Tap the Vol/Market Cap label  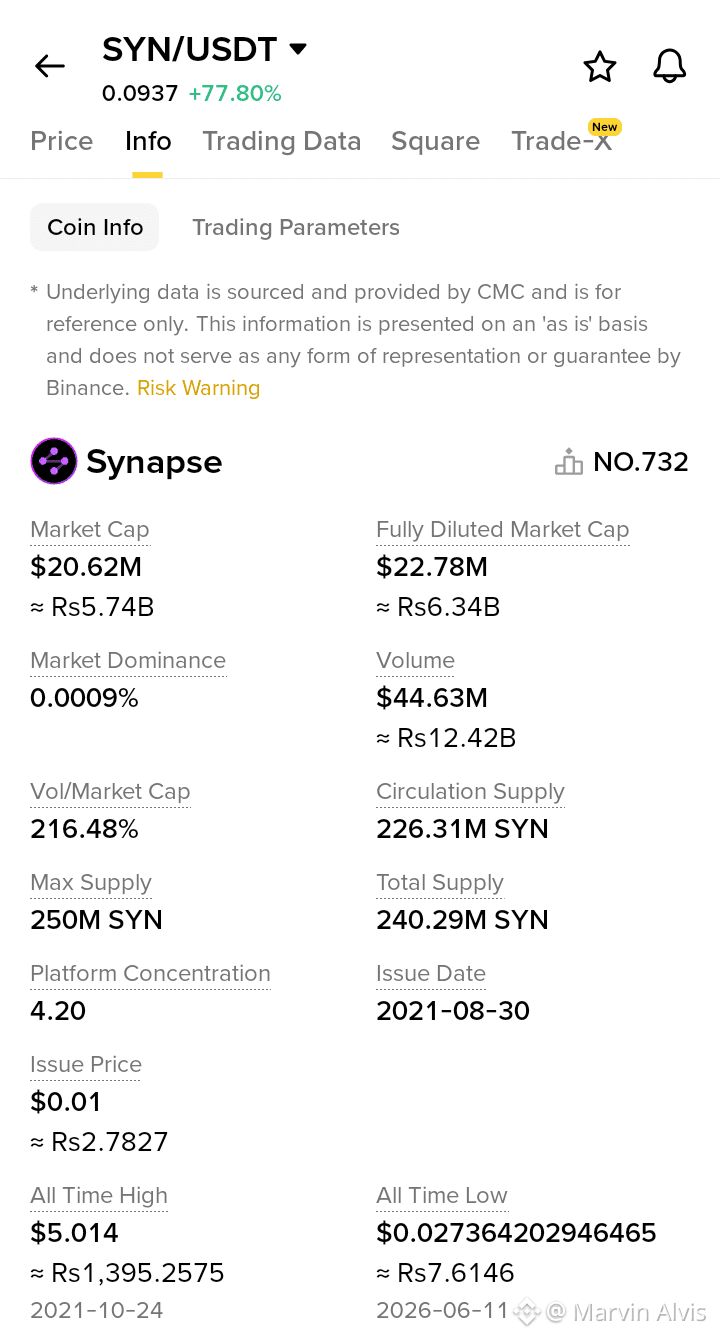(110, 792)
